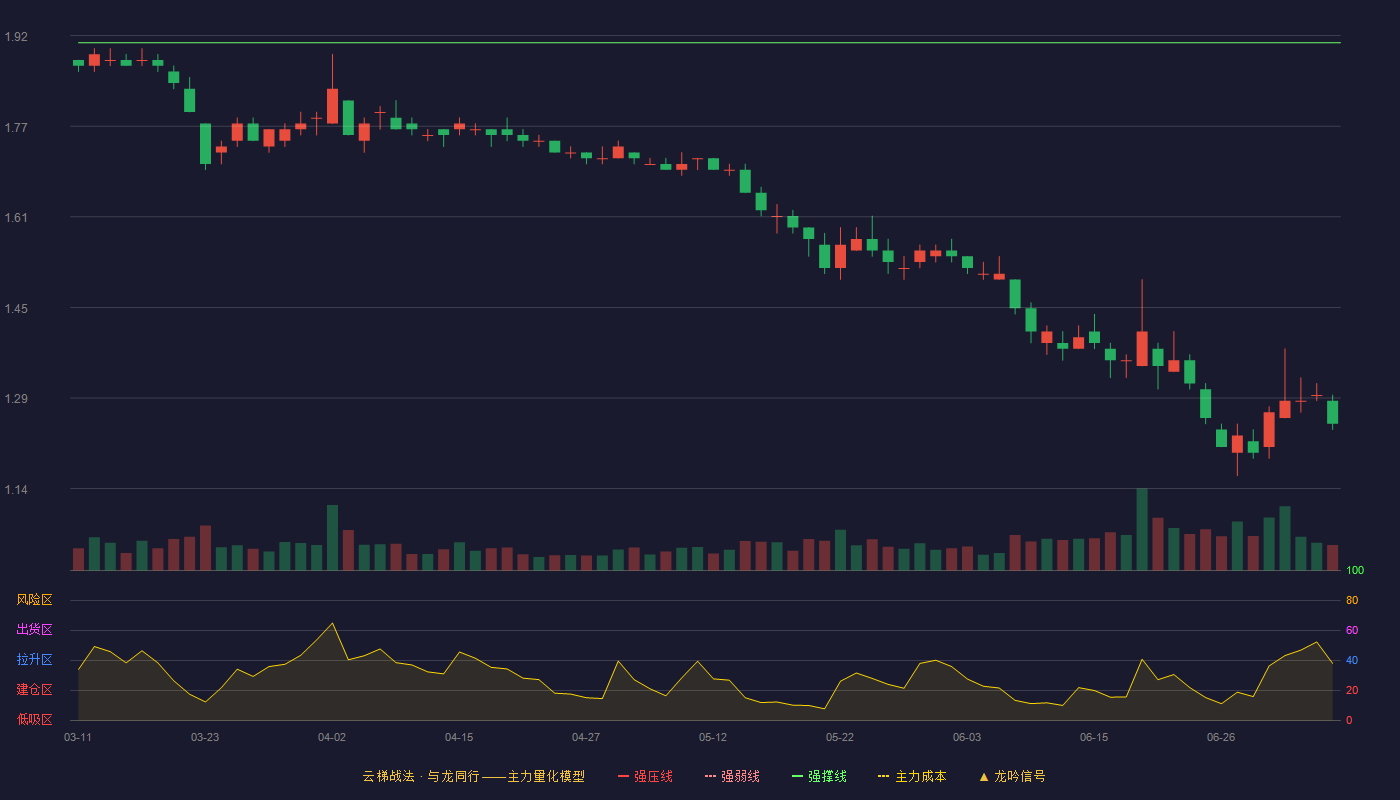The height and width of the screenshot is (800, 1400).
Task: Click the rightmost green candlestick
Action: [1332, 412]
